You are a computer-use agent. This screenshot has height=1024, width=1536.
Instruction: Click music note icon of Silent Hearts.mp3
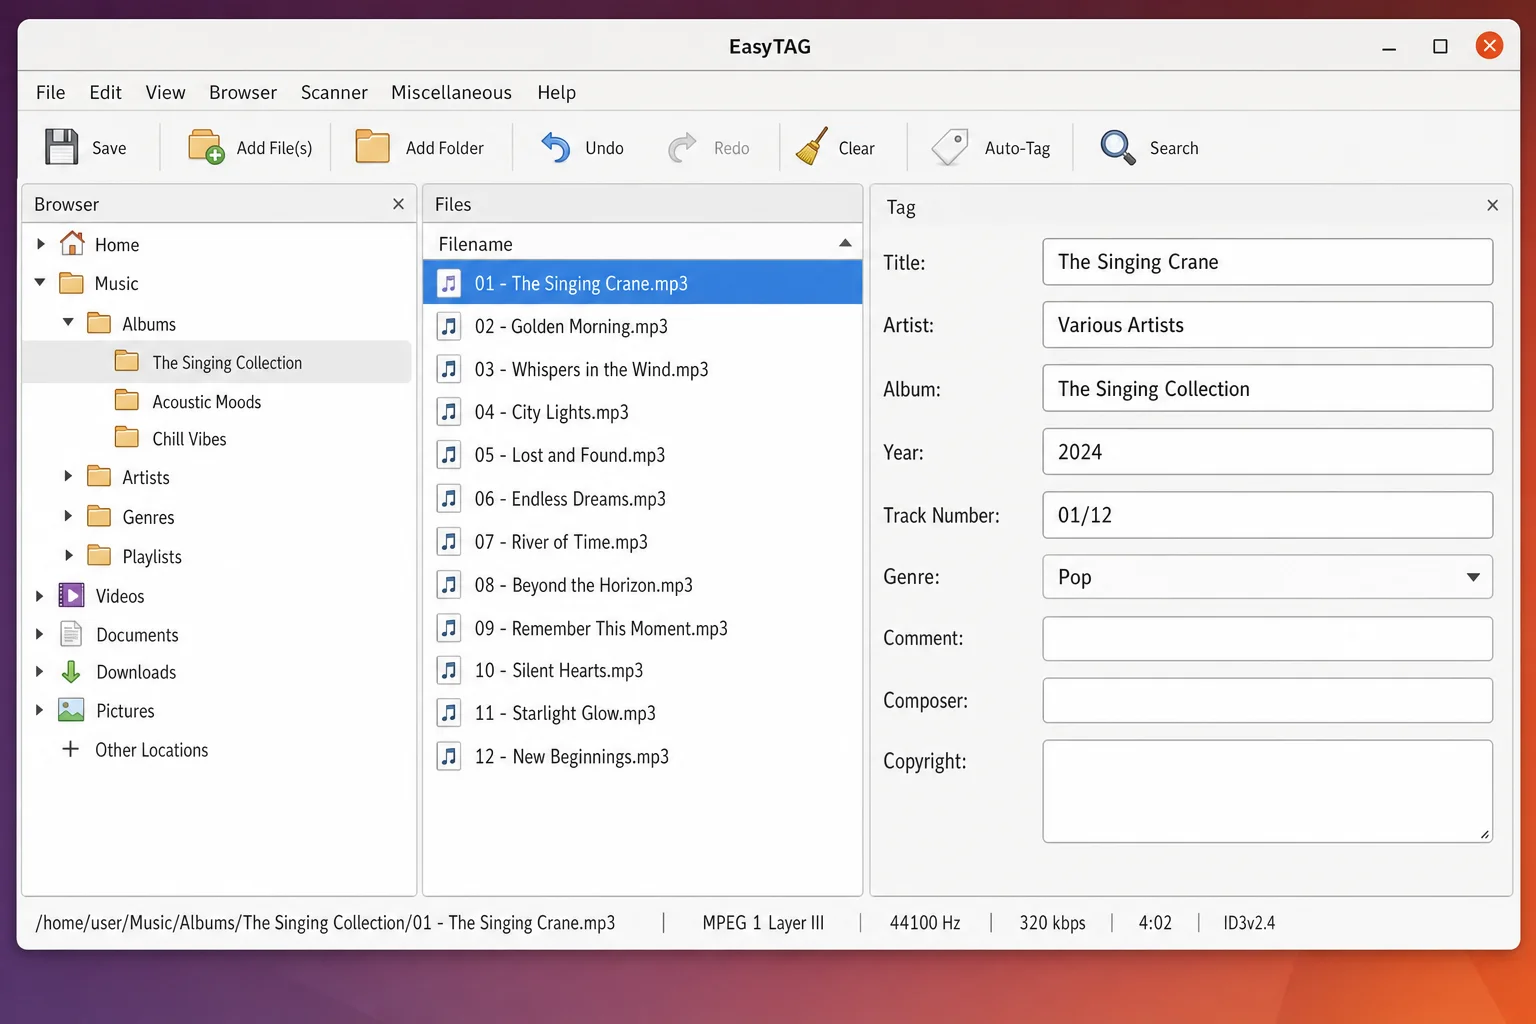pyautogui.click(x=449, y=670)
